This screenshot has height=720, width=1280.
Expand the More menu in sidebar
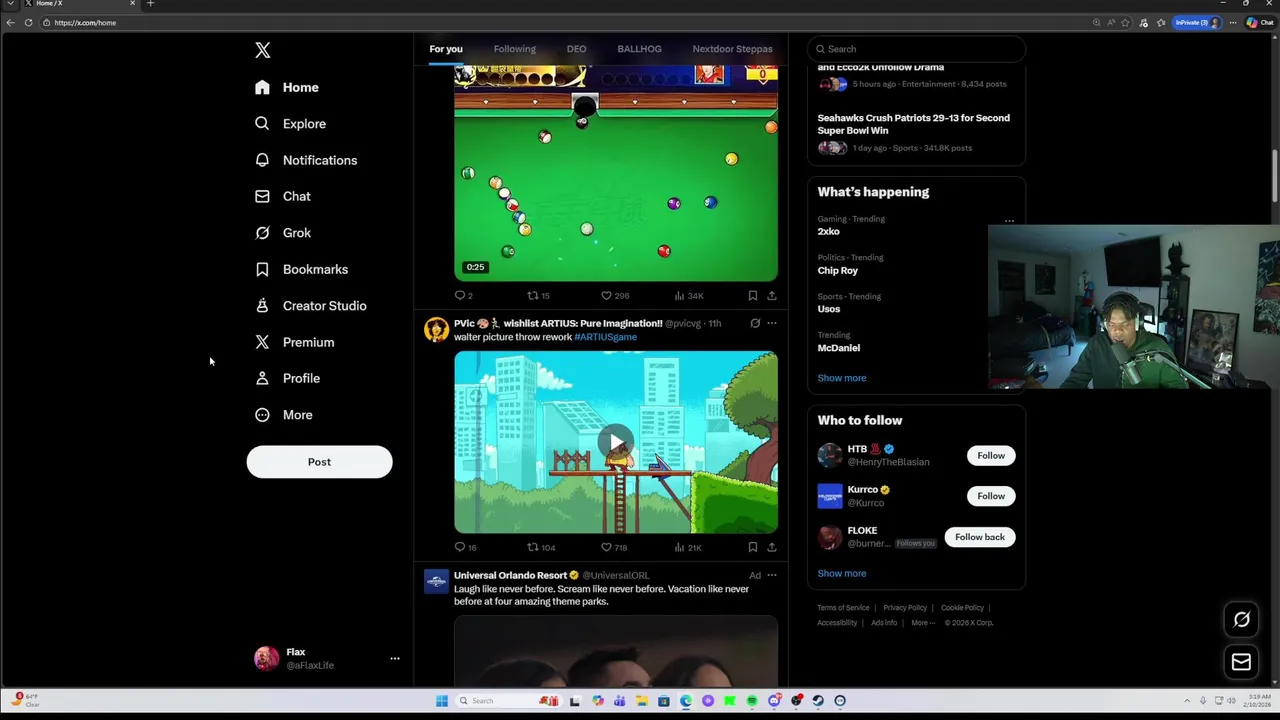283,415
